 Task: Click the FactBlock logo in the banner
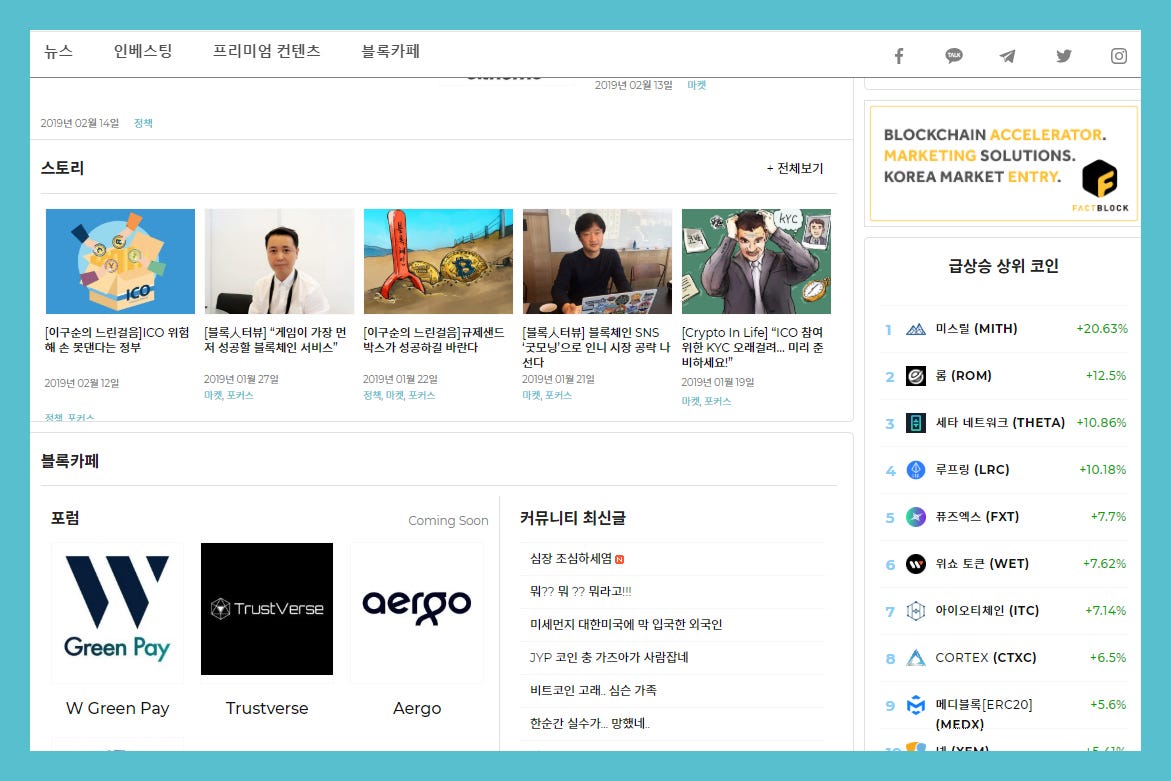pyautogui.click(x=1100, y=184)
